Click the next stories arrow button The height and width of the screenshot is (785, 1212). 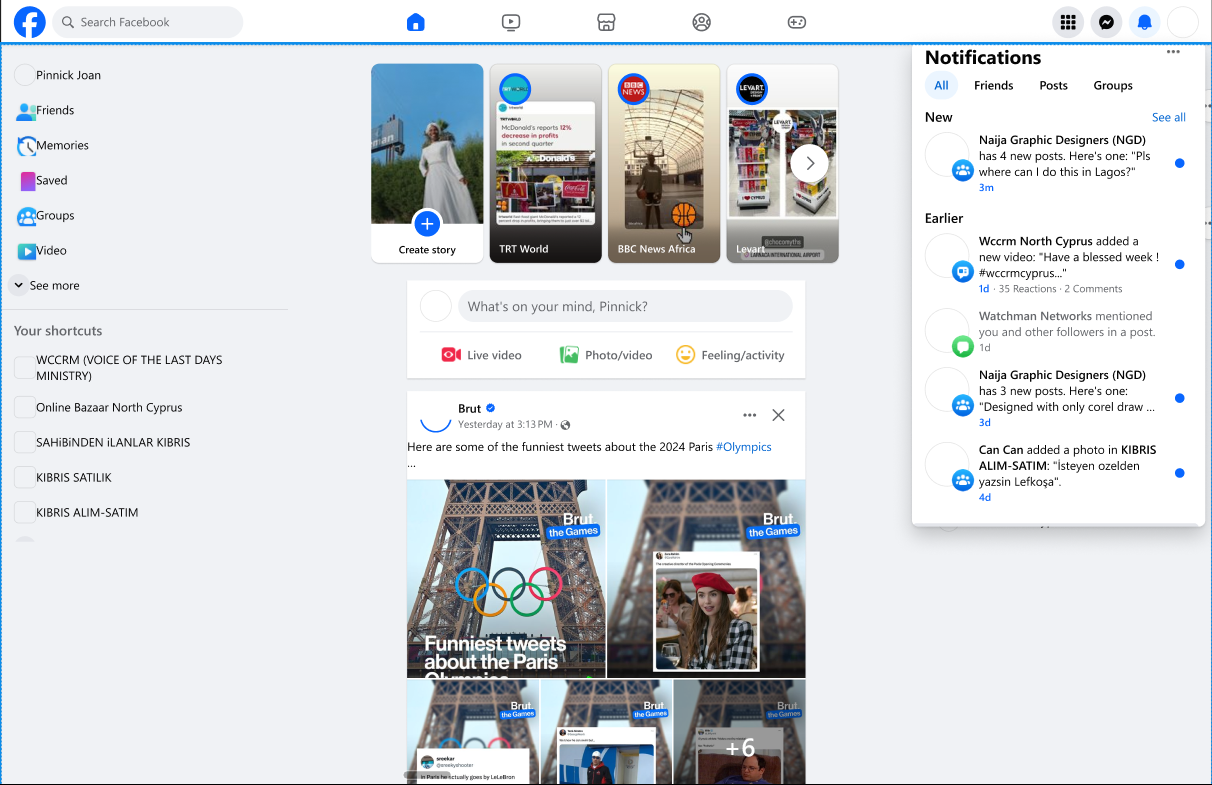click(x=810, y=163)
